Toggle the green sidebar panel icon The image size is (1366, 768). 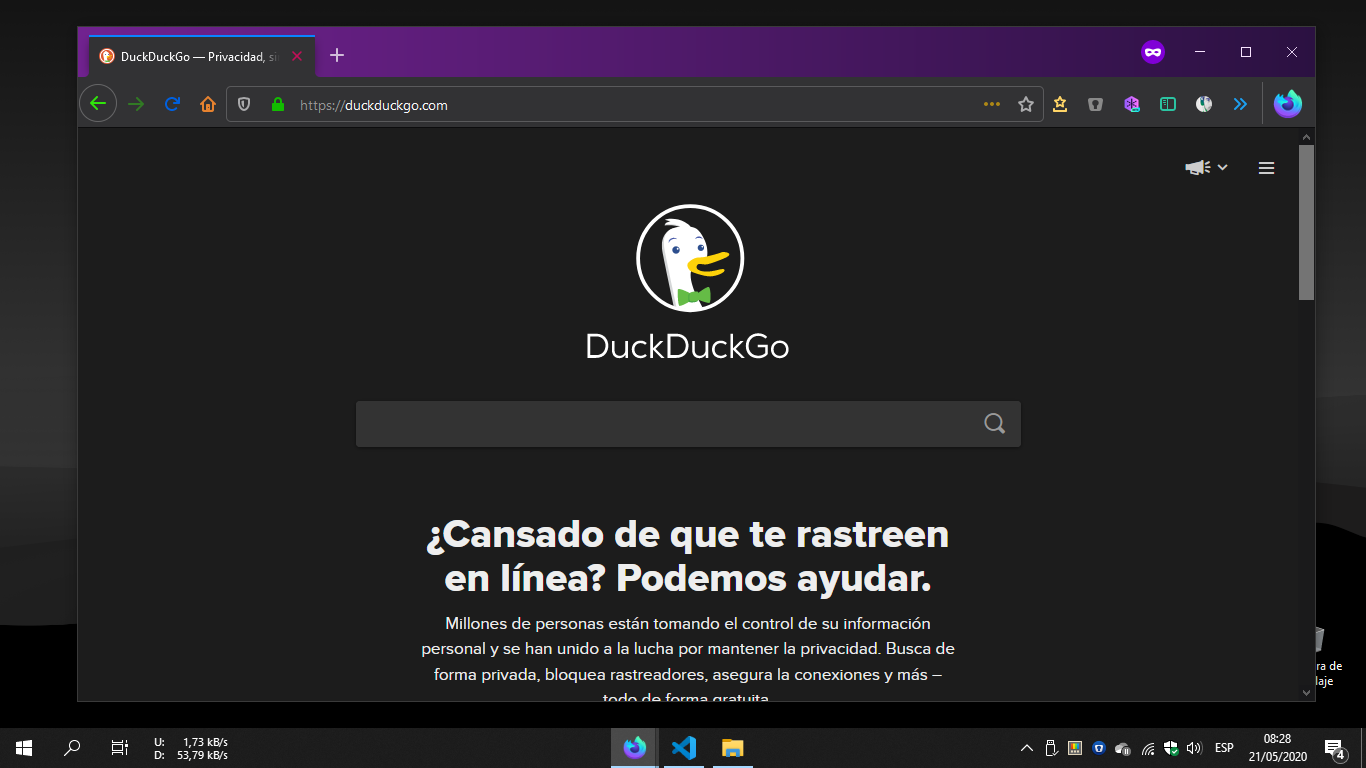(x=1168, y=104)
